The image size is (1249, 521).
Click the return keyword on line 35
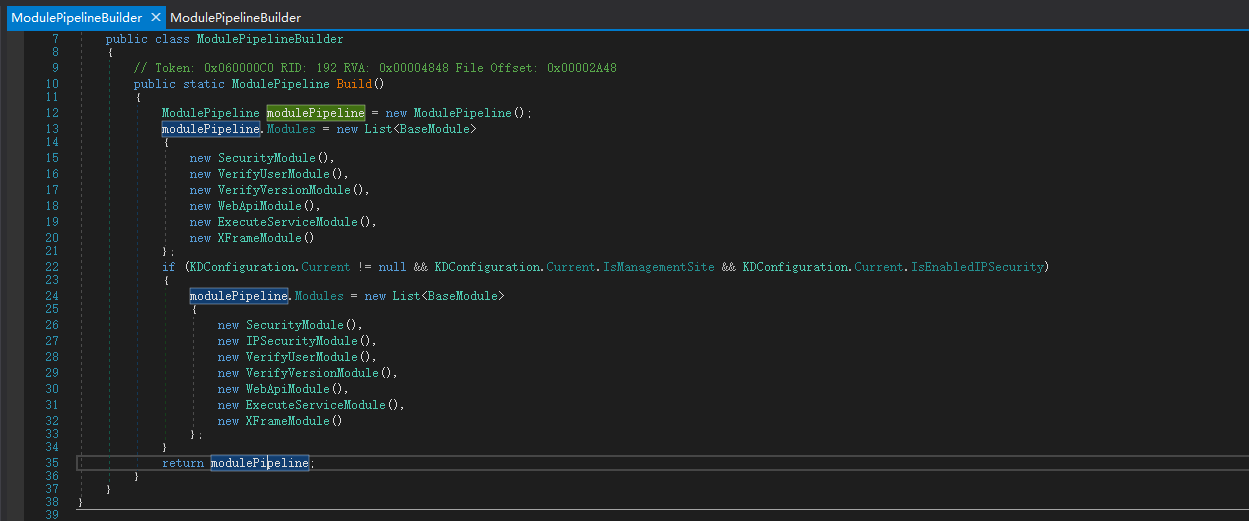pyautogui.click(x=183, y=463)
